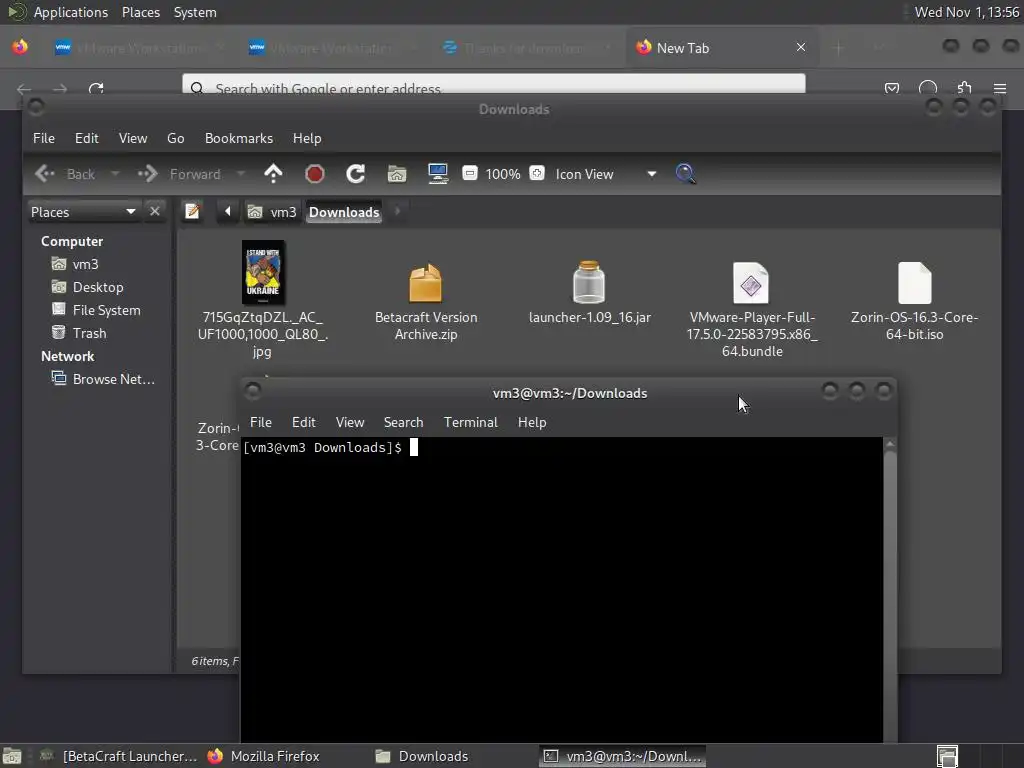Open Firefox extensions puzzle icon
Image resolution: width=1024 pixels, height=768 pixels.
[964, 88]
